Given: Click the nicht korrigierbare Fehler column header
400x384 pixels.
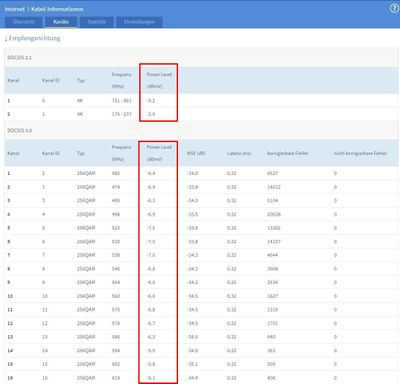Looking at the screenshot, I should (360, 153).
